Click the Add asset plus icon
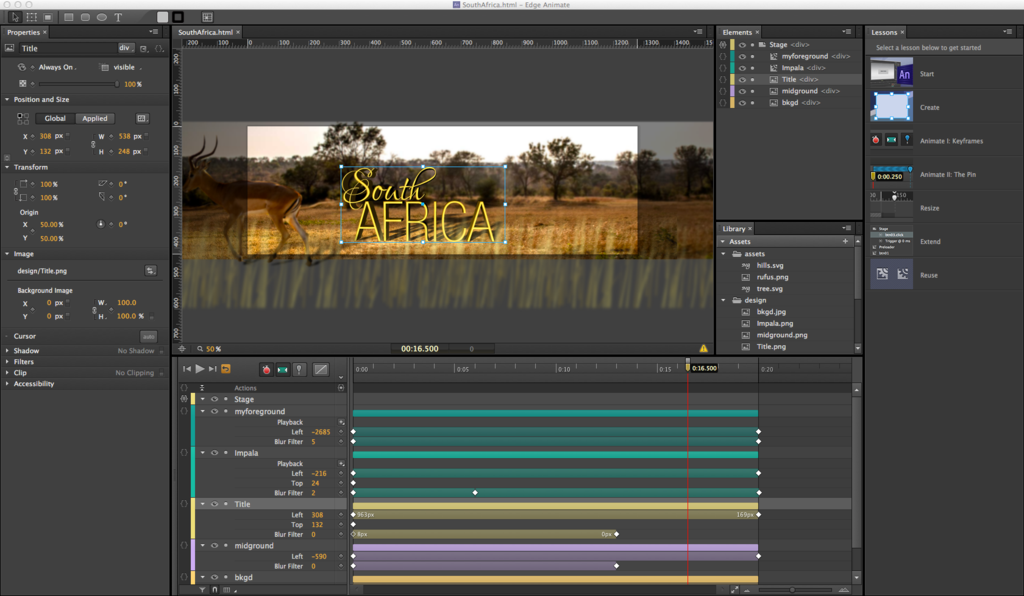 (x=845, y=241)
